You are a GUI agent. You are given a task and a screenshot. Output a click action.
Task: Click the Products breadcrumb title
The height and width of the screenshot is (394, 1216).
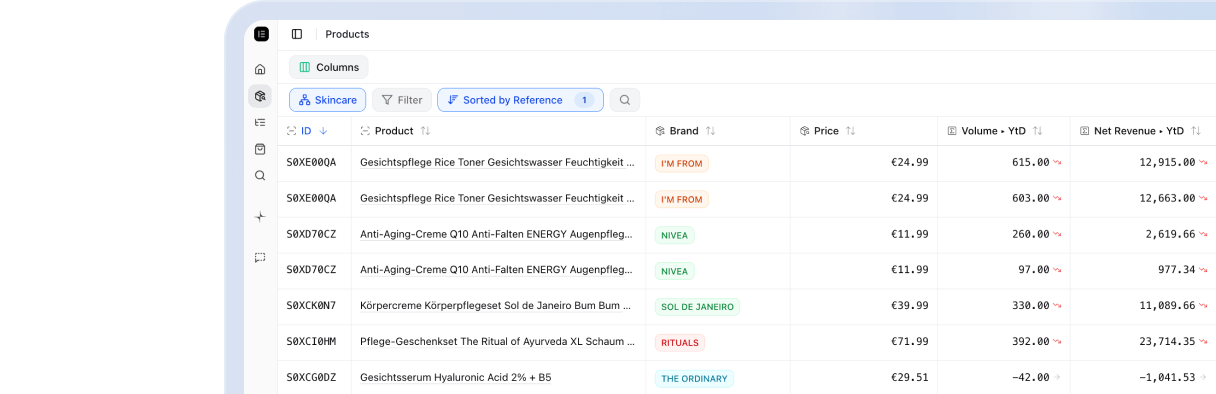point(347,34)
